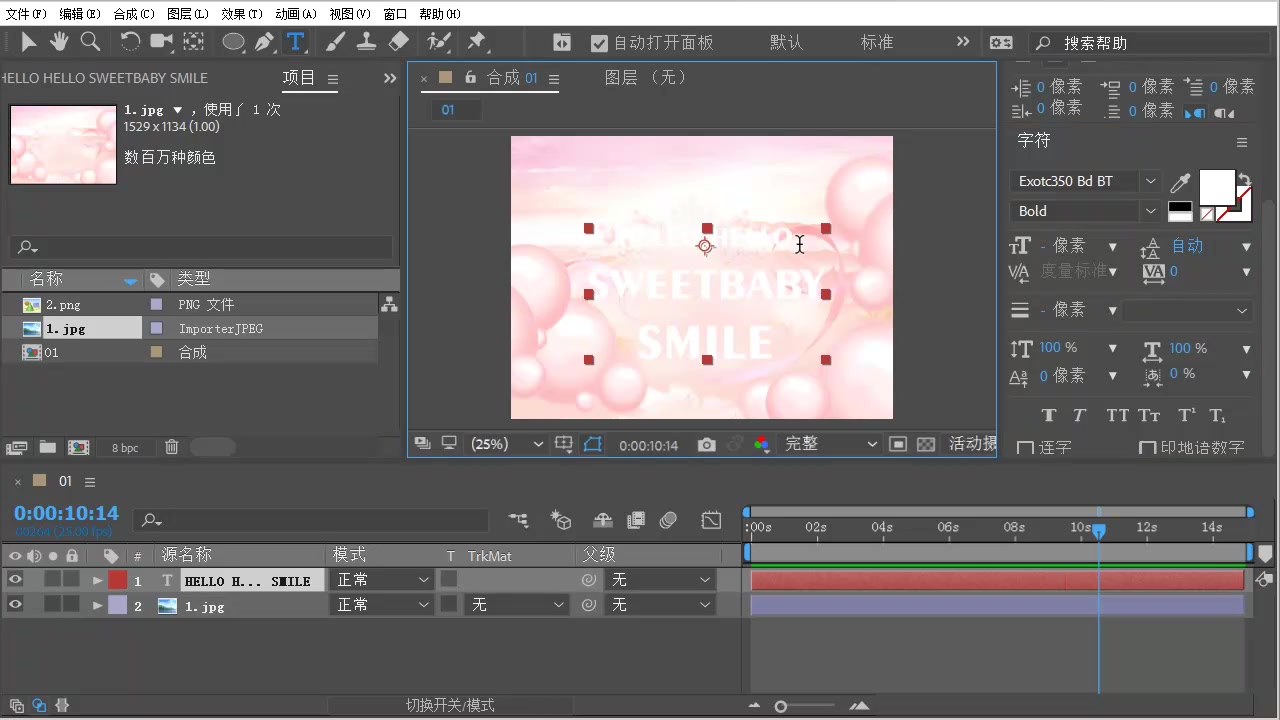Viewport: 1280px width, 720px height.
Task: Select the Pan Behind anchor point tool
Action: (194, 41)
